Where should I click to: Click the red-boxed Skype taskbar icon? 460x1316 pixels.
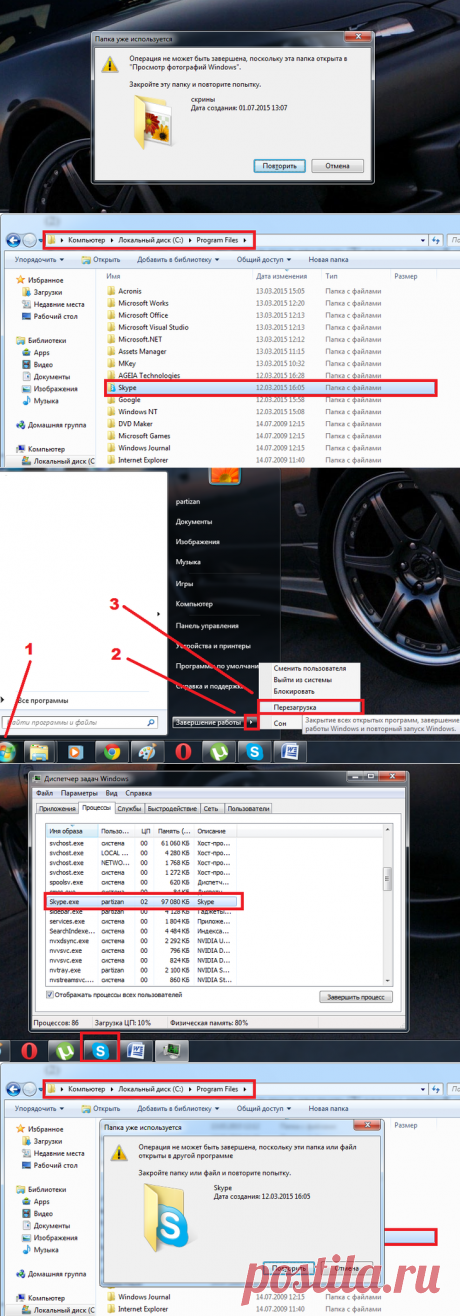point(101,1049)
